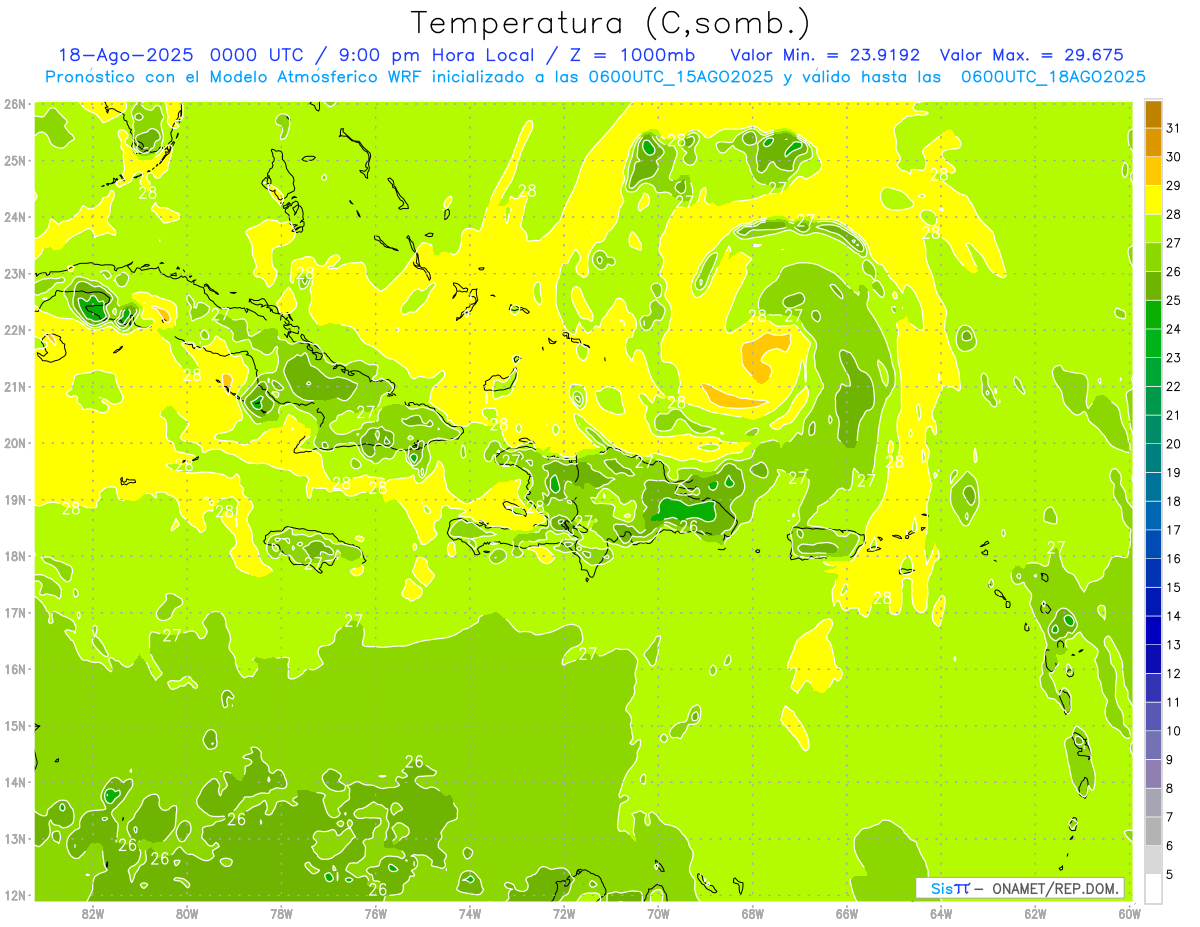This screenshot has width=1200, height=927.
Task: Click the 'Modelo Atmósferico WRF' forecast description line
Action: click(x=595, y=76)
